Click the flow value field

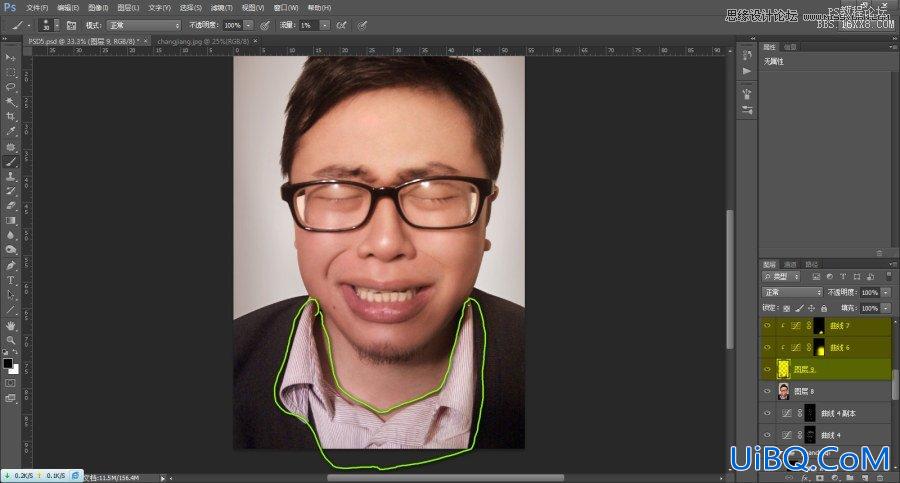click(x=308, y=25)
